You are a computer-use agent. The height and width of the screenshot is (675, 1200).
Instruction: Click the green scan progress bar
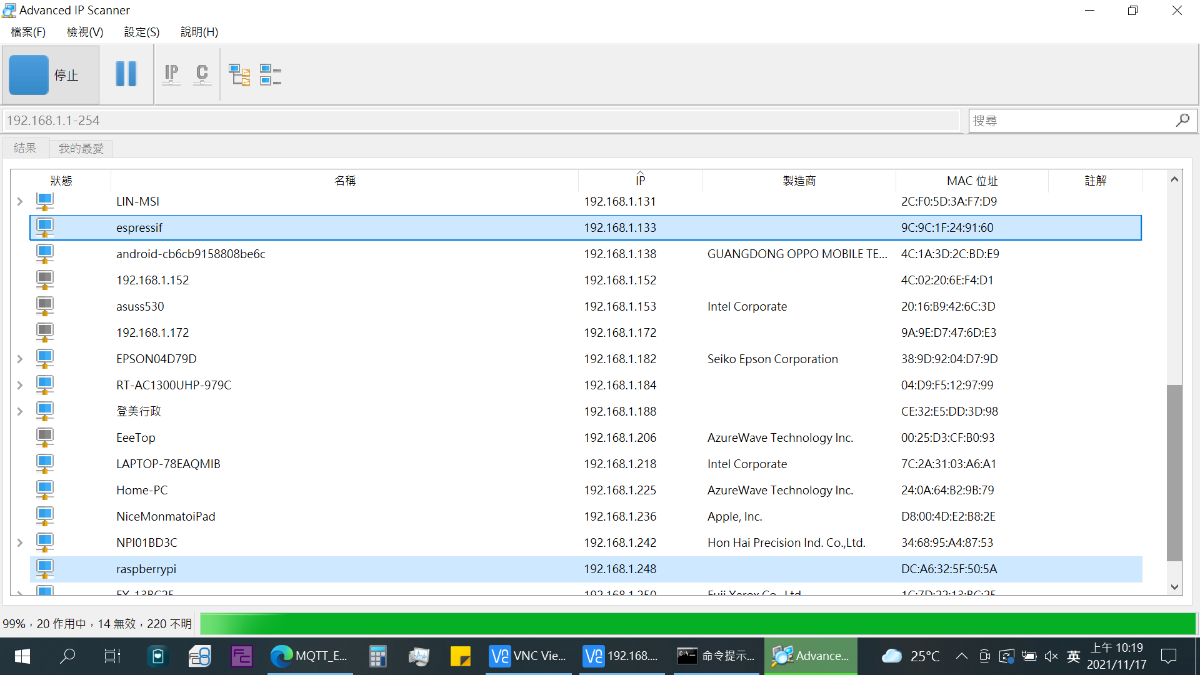(x=697, y=624)
